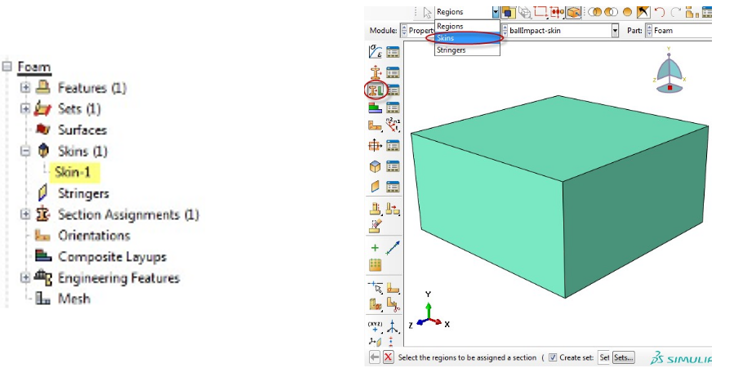Viewport: 730px width, 376px height.
Task: Open the Profile Manager icon
Action: (x=393, y=146)
